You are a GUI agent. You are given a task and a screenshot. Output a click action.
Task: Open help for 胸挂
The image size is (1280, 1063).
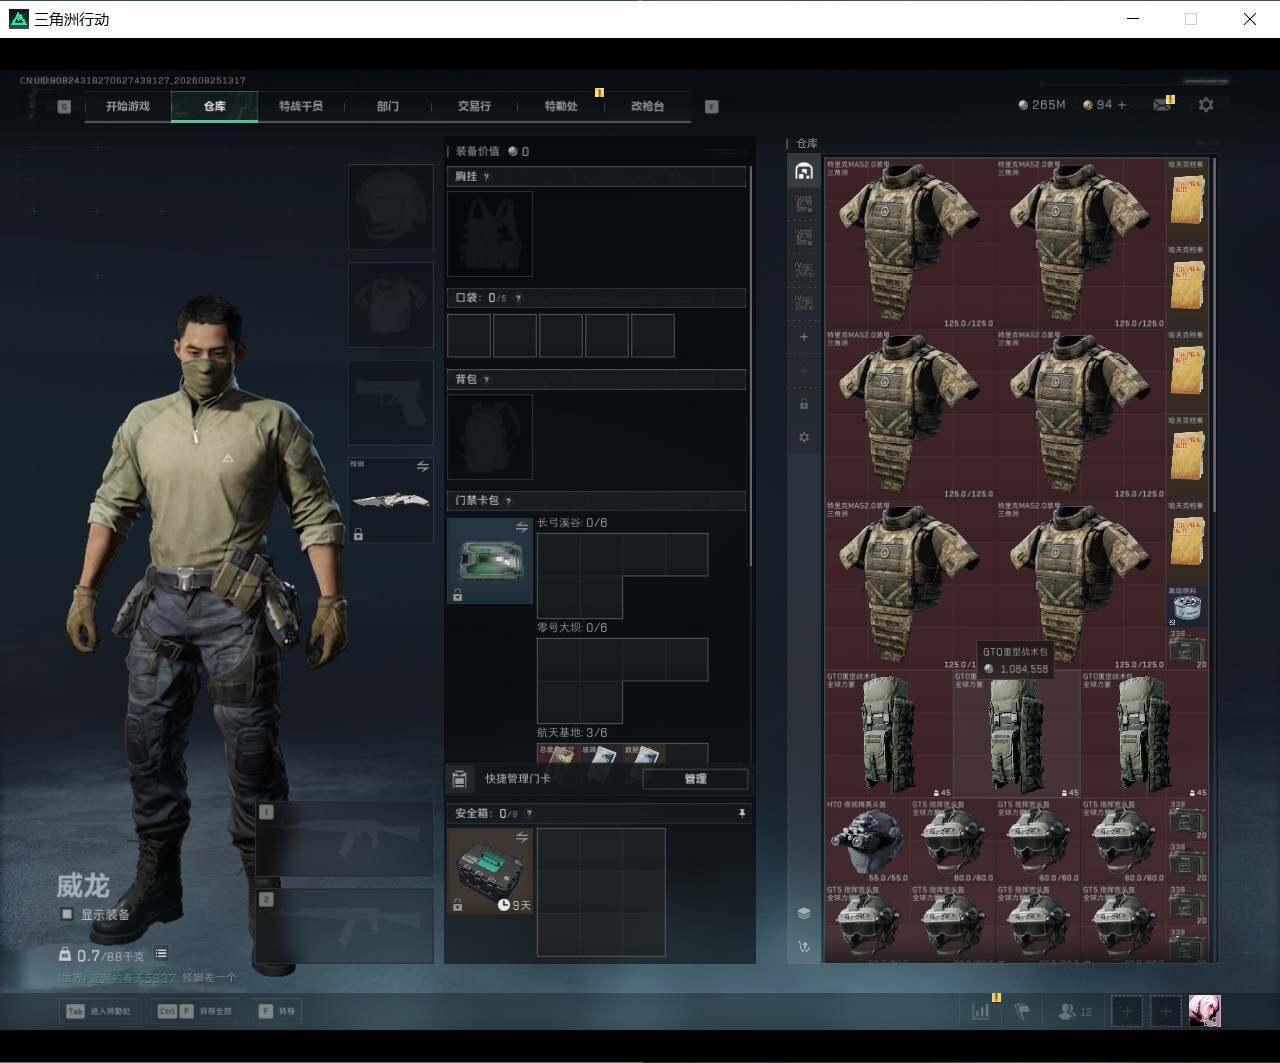(487, 176)
